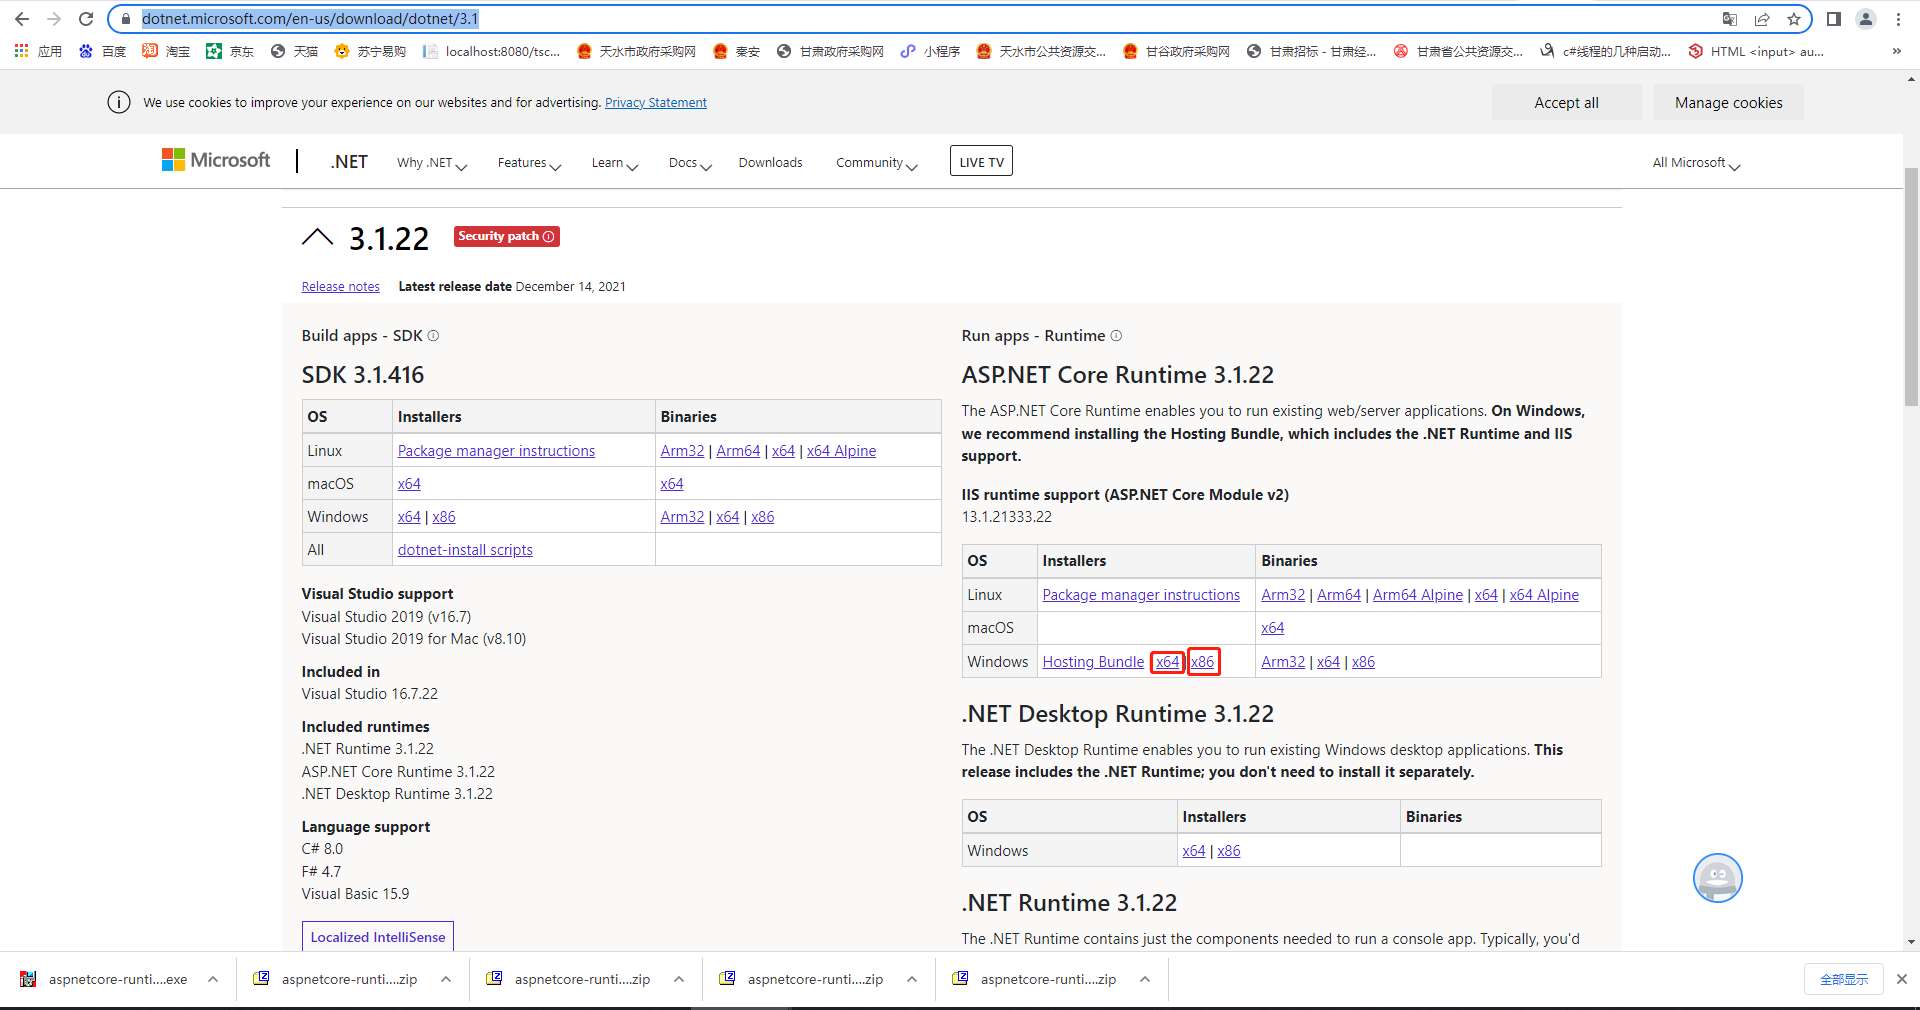Collapse the 3.1.22 section caret
The image size is (1920, 1010).
(x=317, y=236)
